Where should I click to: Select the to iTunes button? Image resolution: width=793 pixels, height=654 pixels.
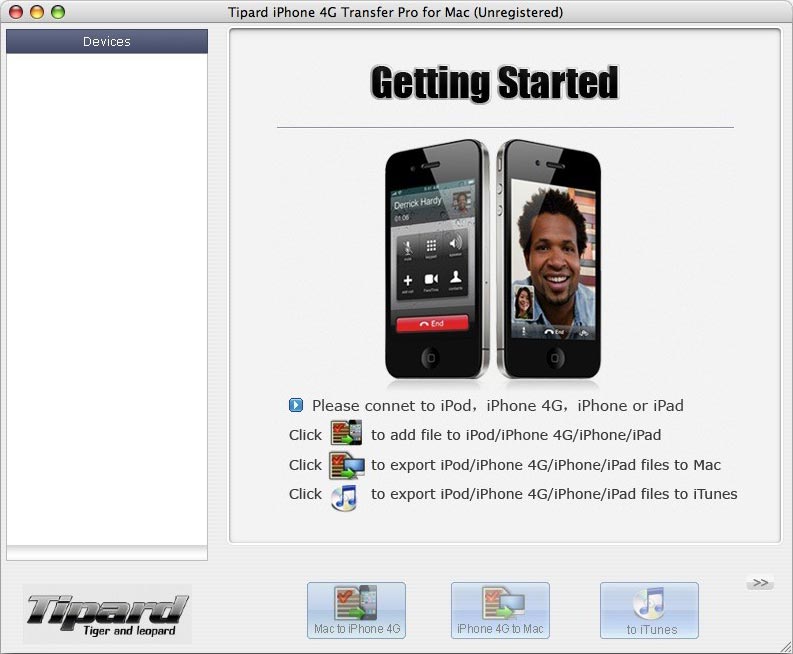(649, 610)
